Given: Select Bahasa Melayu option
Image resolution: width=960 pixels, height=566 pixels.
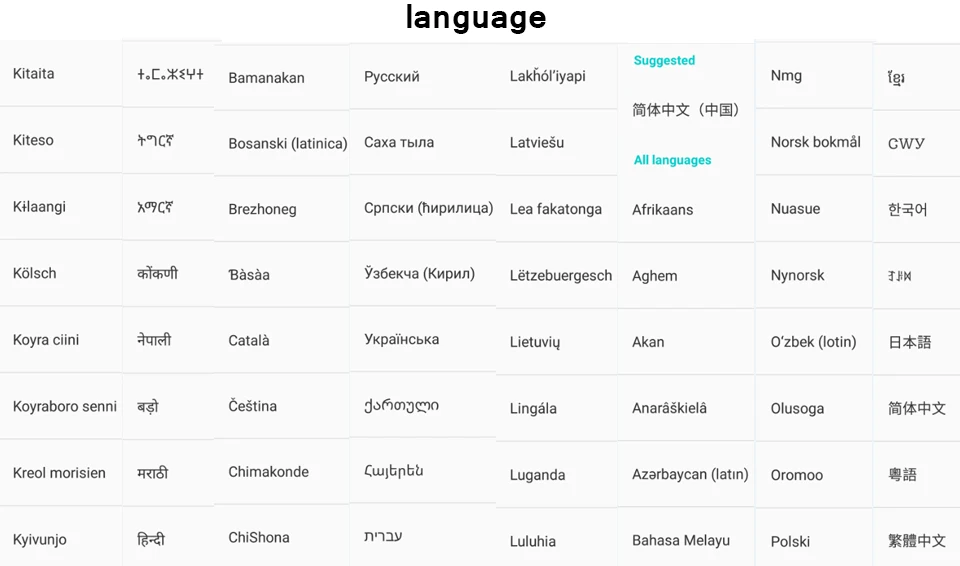Looking at the screenshot, I should click(681, 540).
